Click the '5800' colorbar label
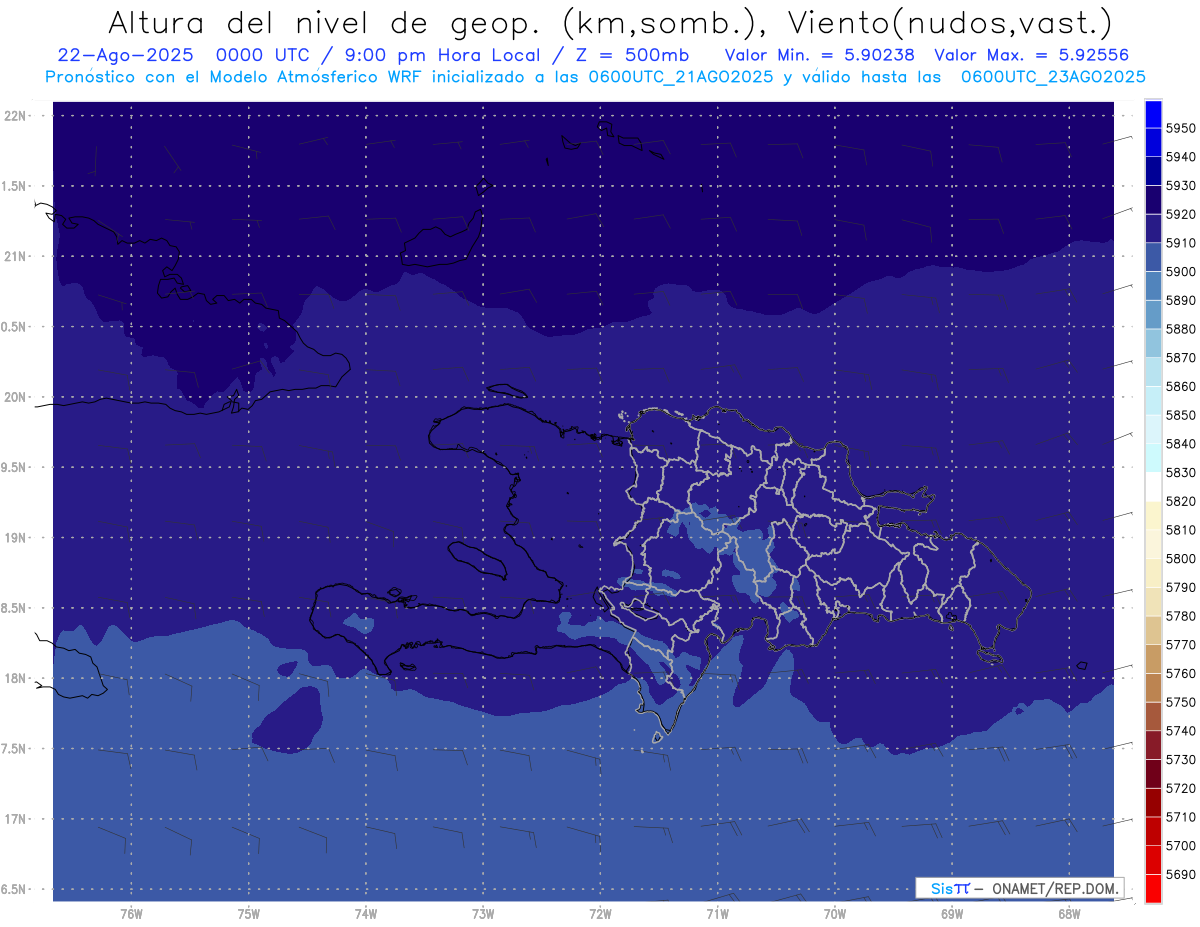The image size is (1200, 927). (1181, 559)
